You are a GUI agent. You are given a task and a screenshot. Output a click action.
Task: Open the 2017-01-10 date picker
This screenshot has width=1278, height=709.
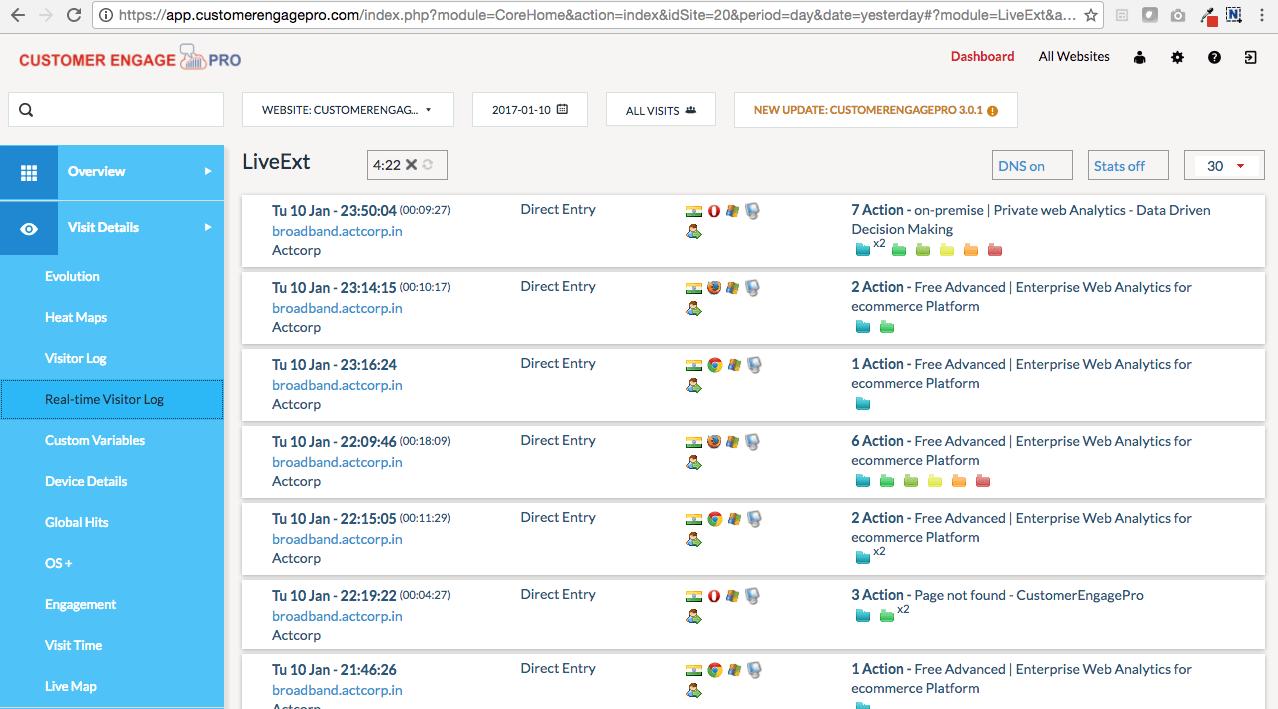[530, 110]
